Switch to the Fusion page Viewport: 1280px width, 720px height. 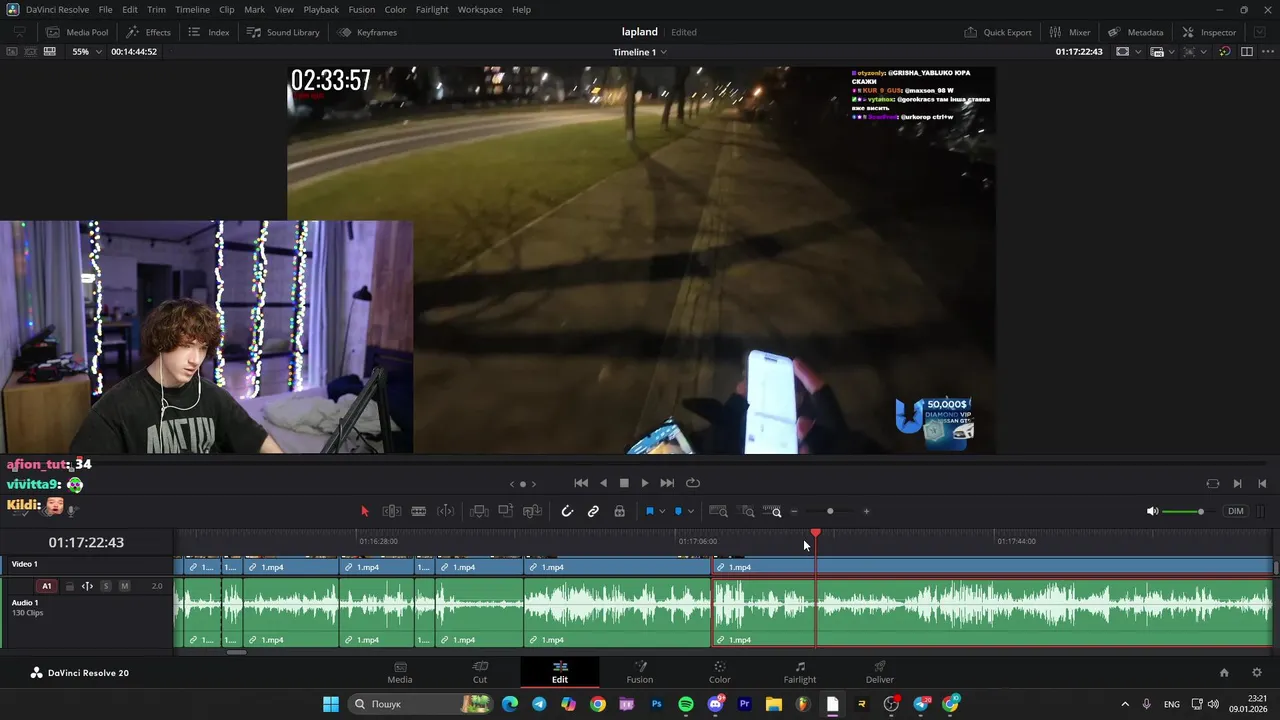click(640, 672)
